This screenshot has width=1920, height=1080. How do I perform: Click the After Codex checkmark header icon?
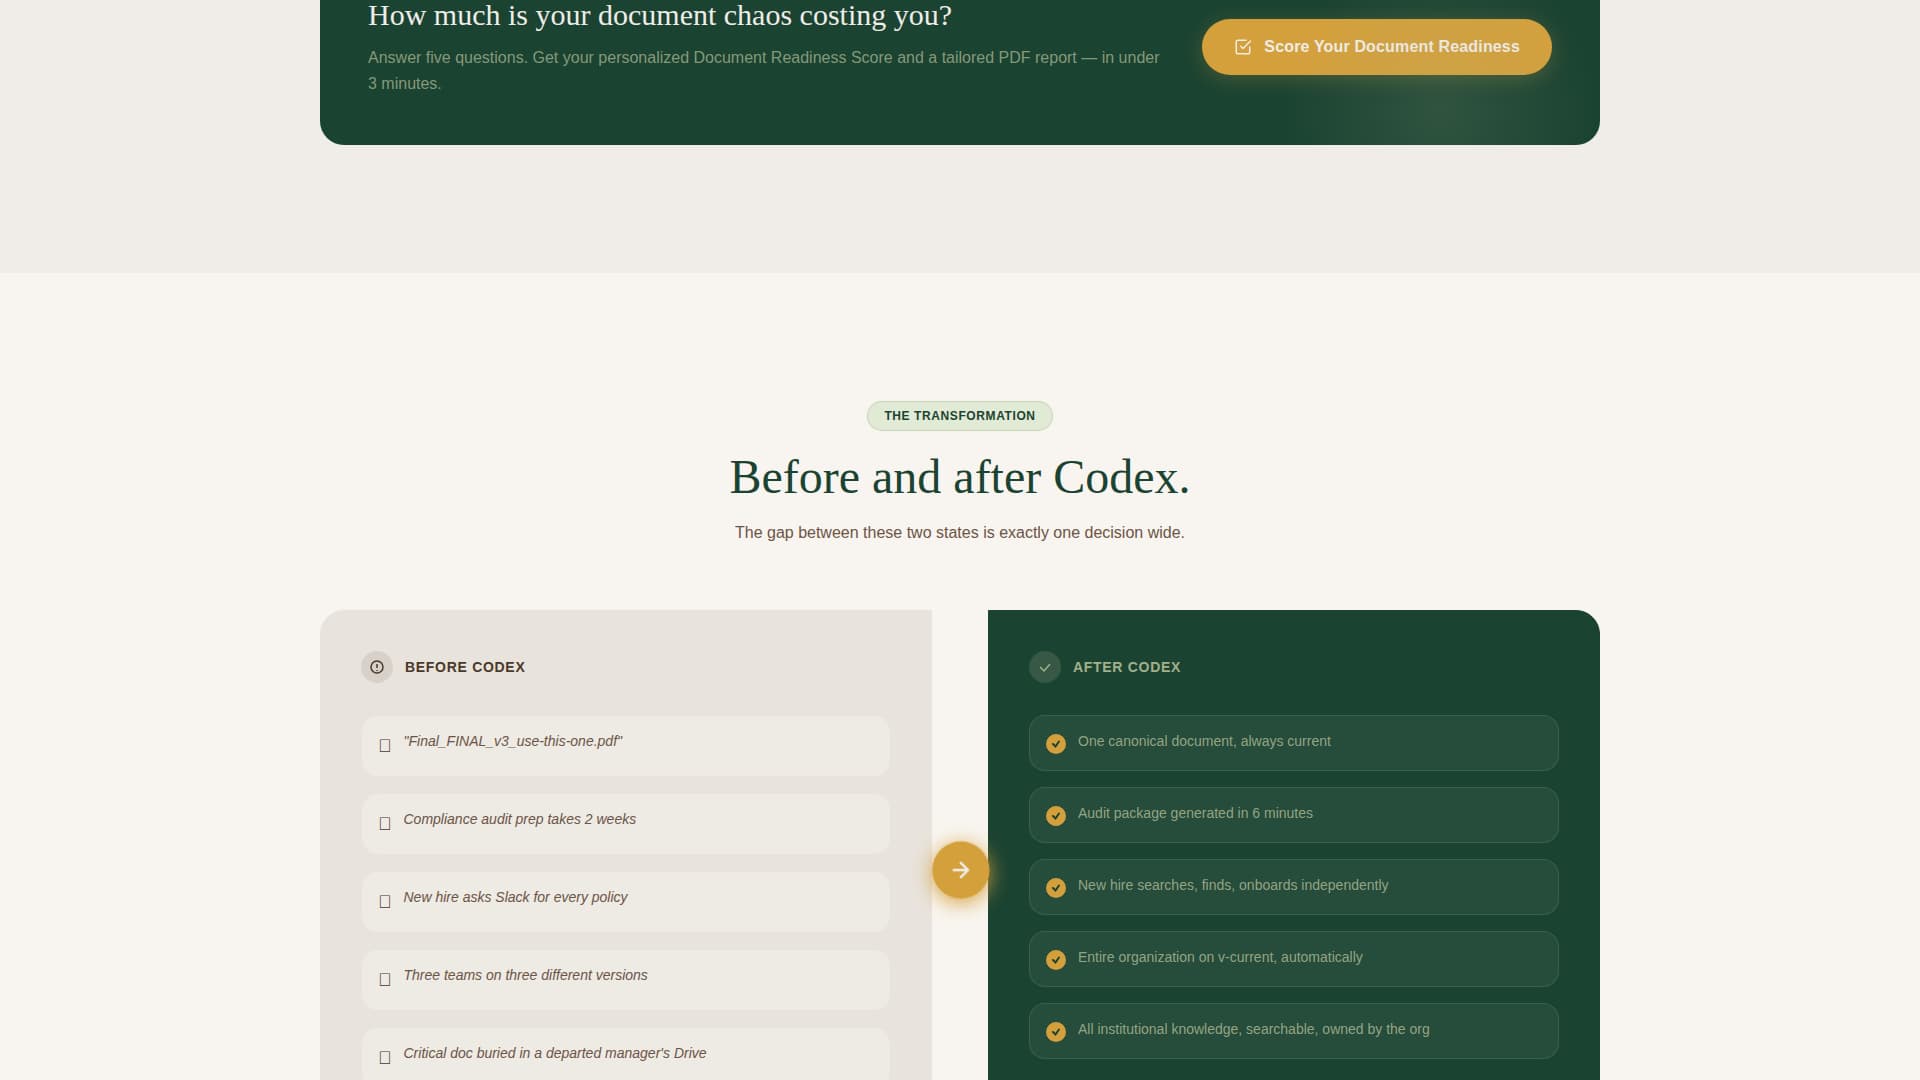[x=1045, y=667]
